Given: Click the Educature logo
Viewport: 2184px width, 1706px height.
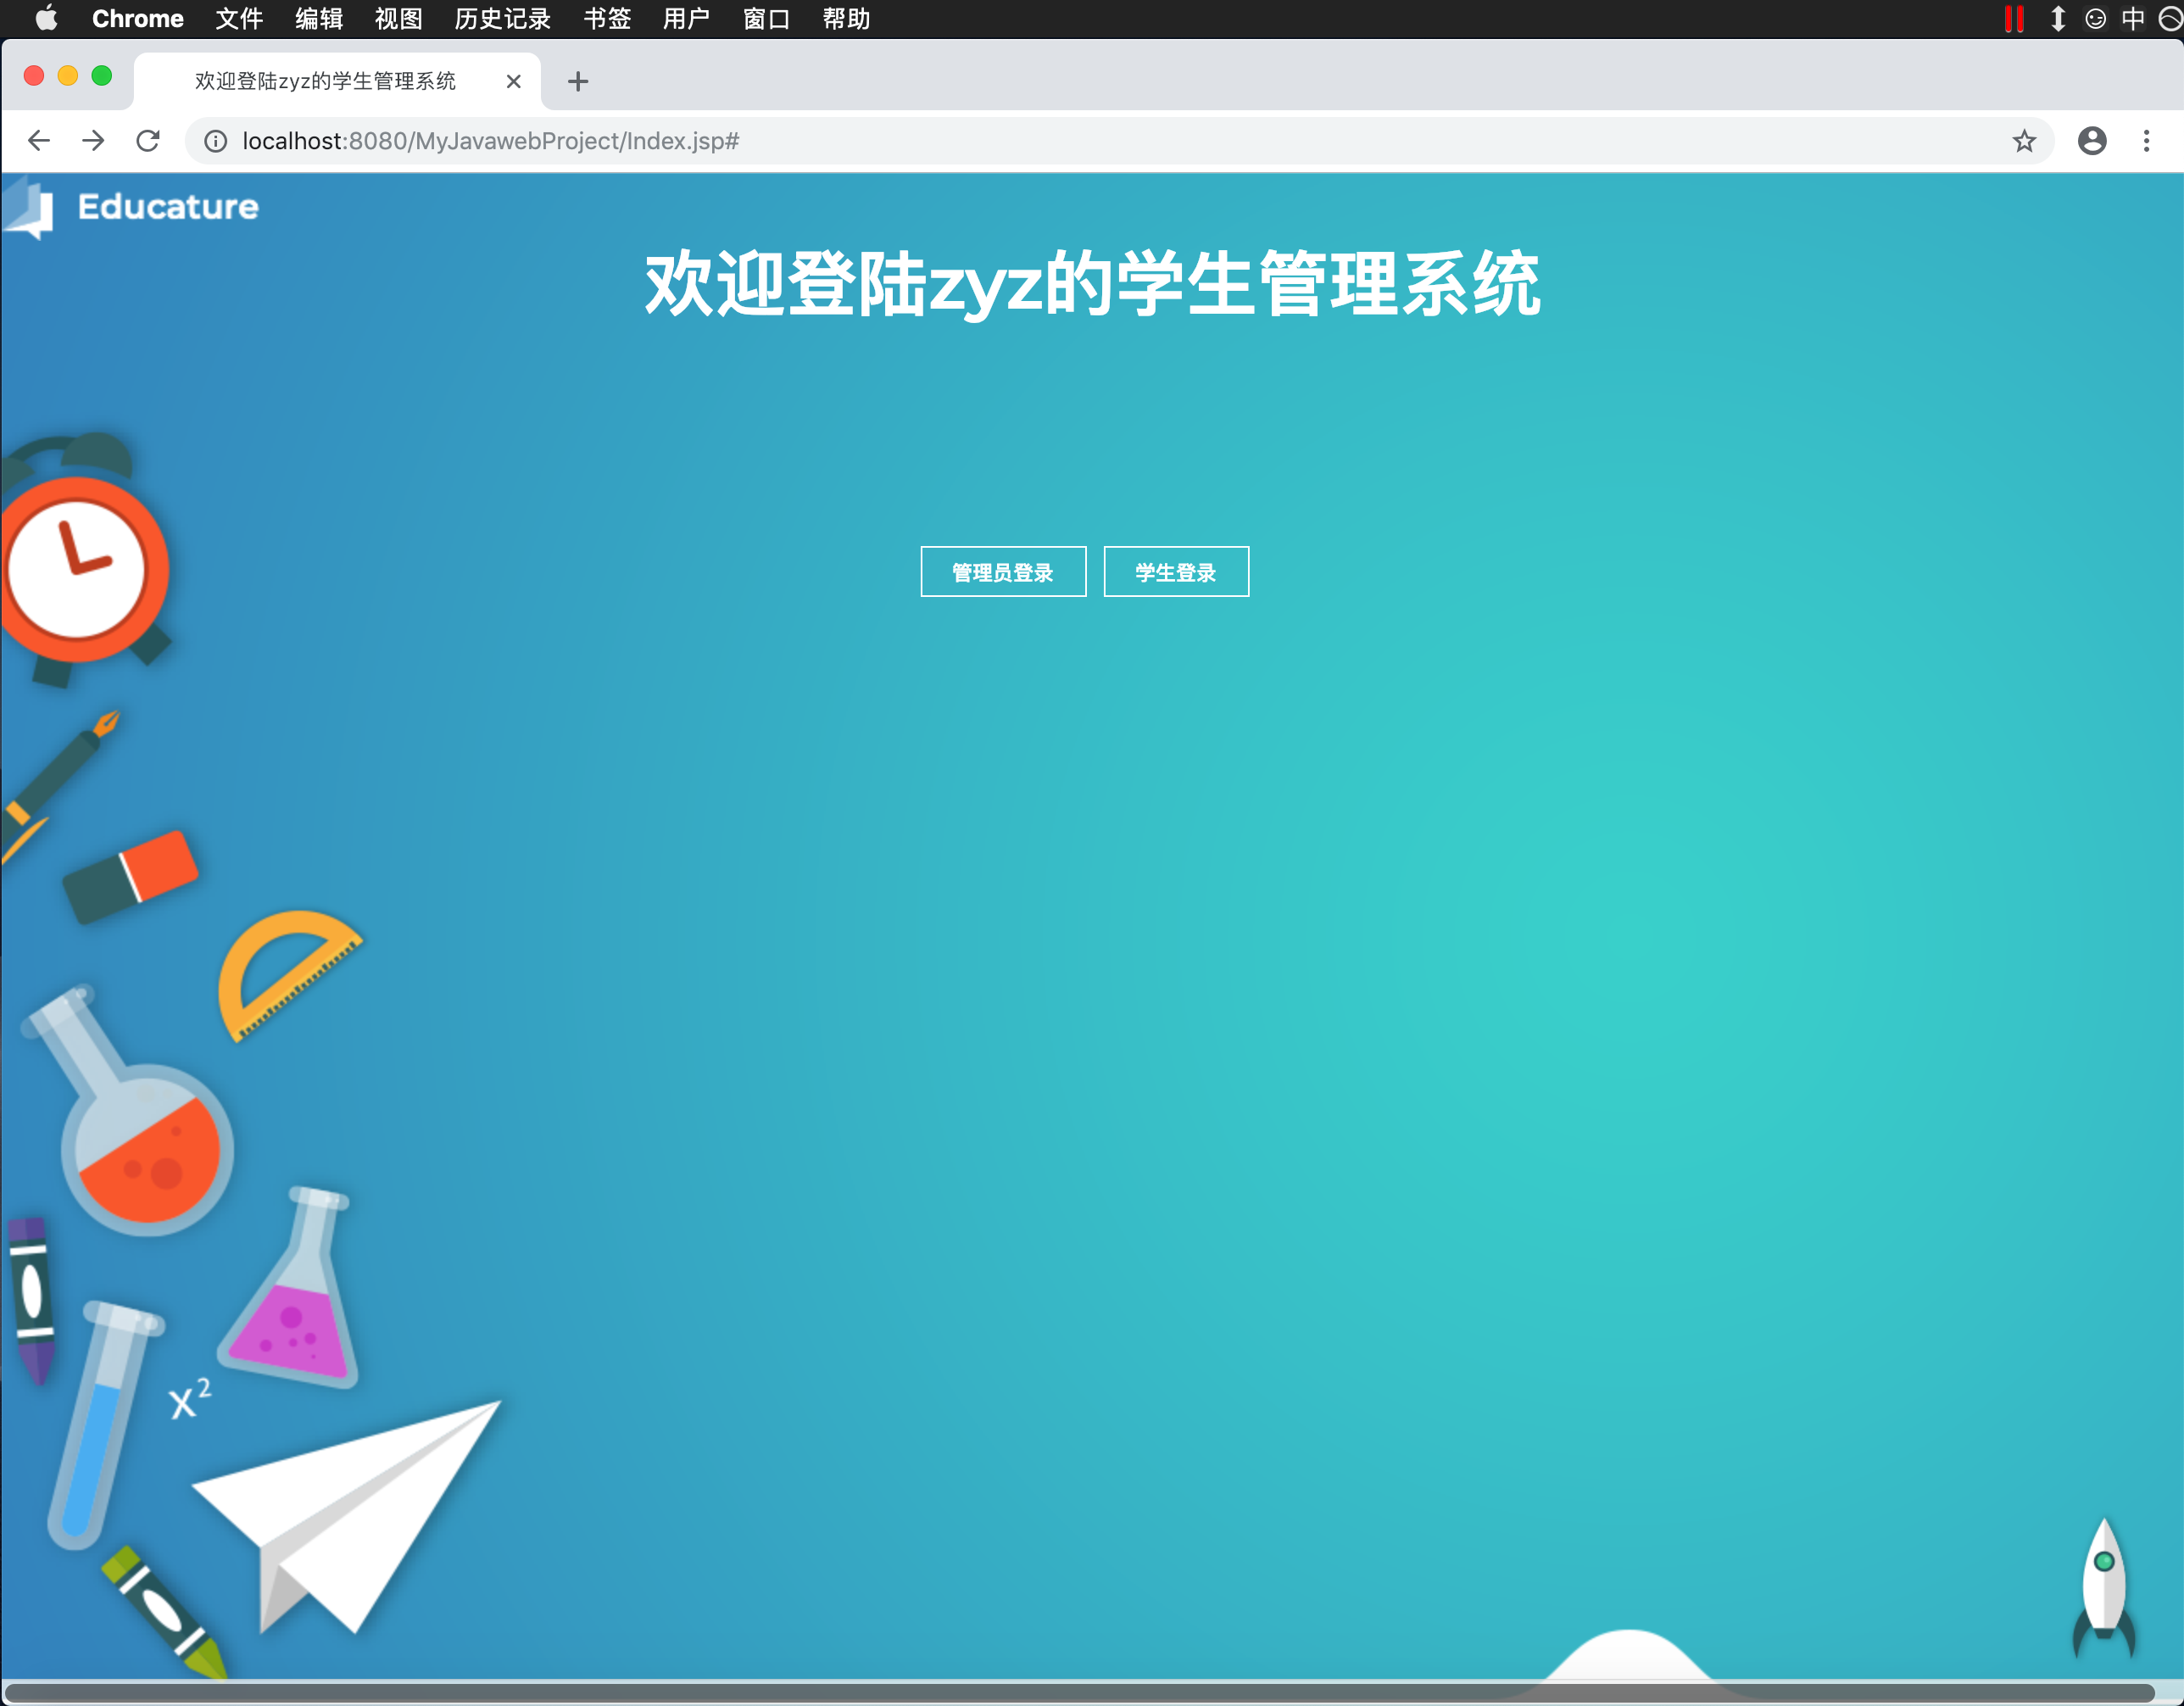Looking at the screenshot, I should (x=131, y=207).
